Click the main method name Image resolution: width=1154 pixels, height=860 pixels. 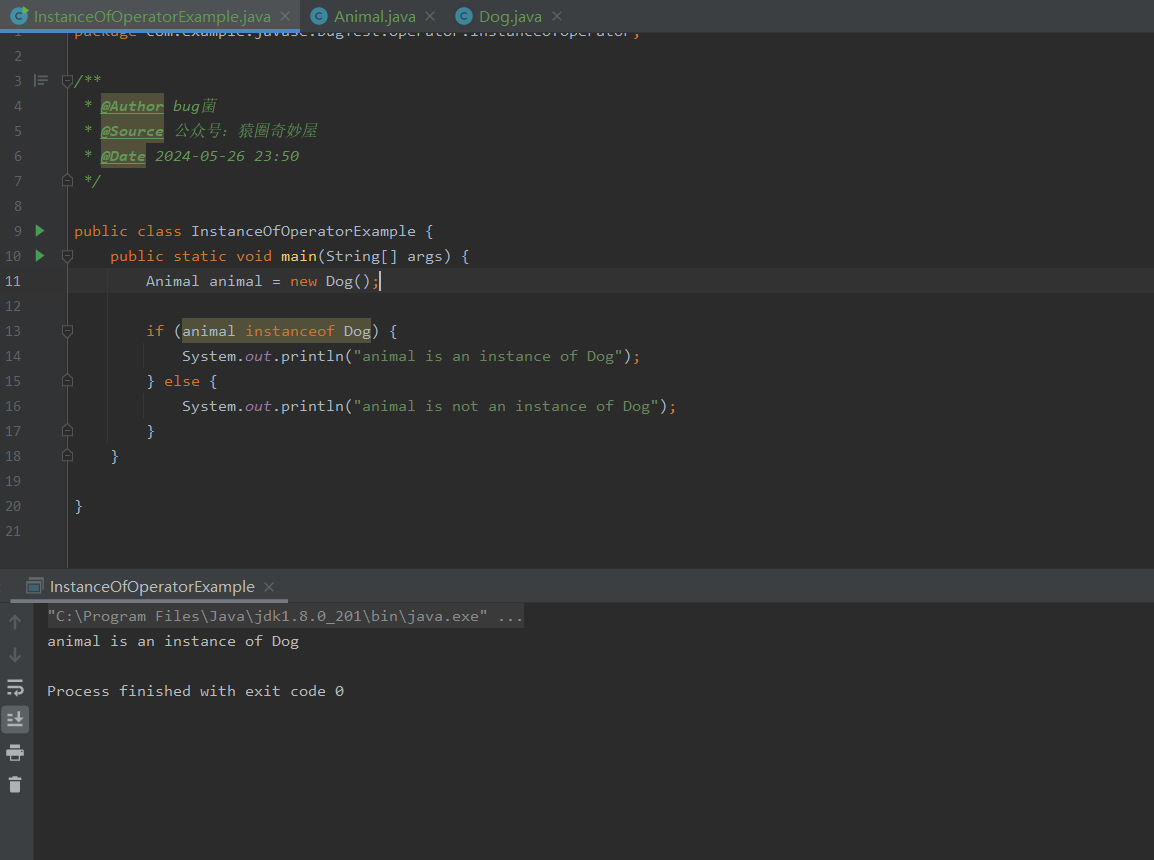pos(299,256)
